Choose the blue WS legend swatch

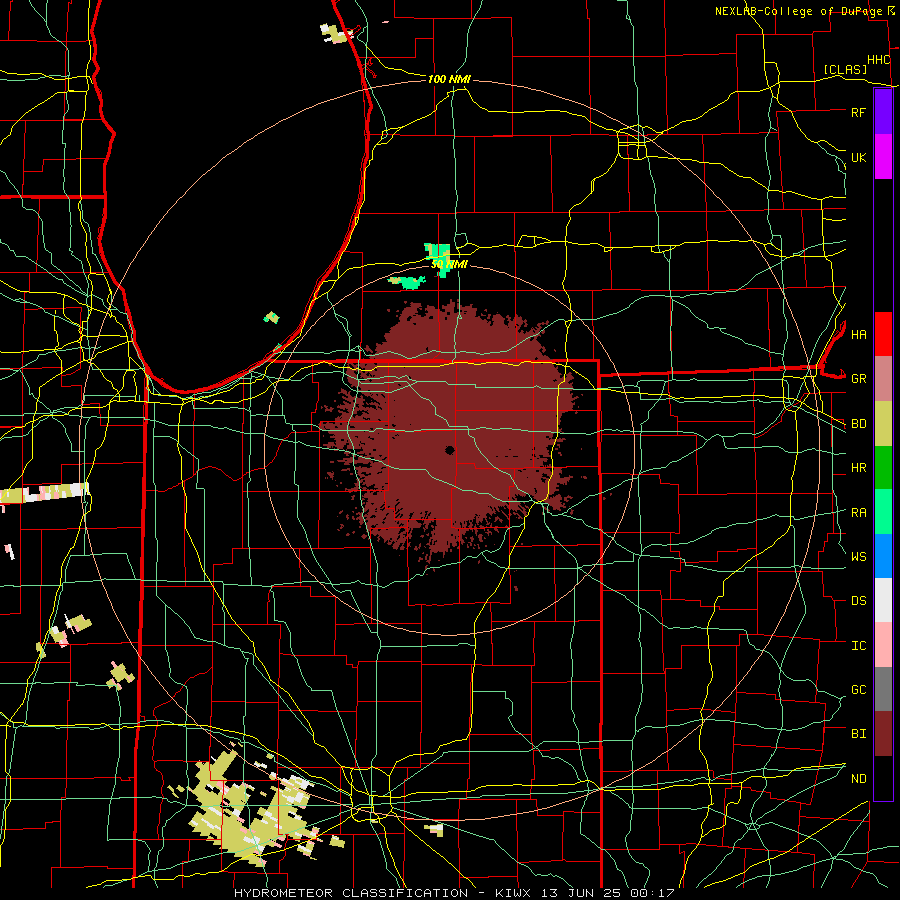(883, 556)
